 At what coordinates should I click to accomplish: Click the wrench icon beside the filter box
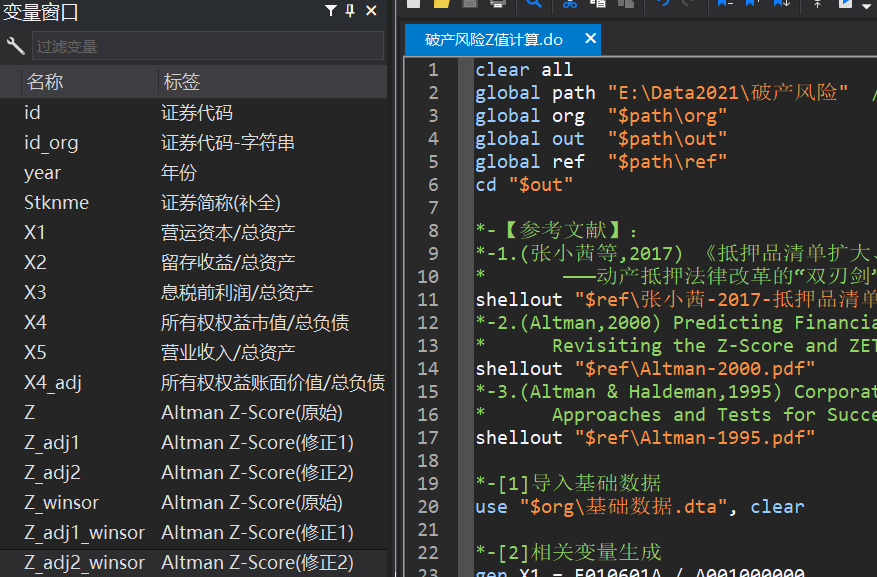pos(15,46)
